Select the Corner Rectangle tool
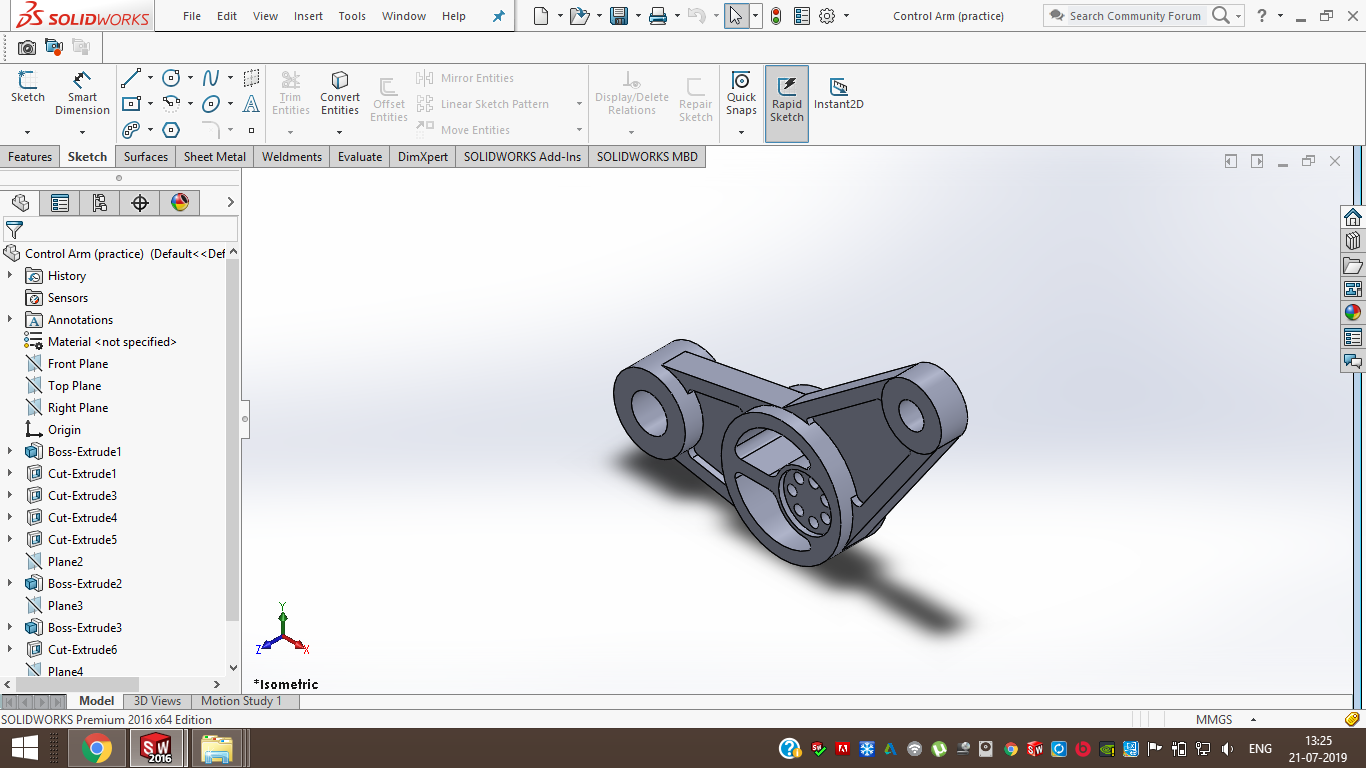 pos(131,104)
